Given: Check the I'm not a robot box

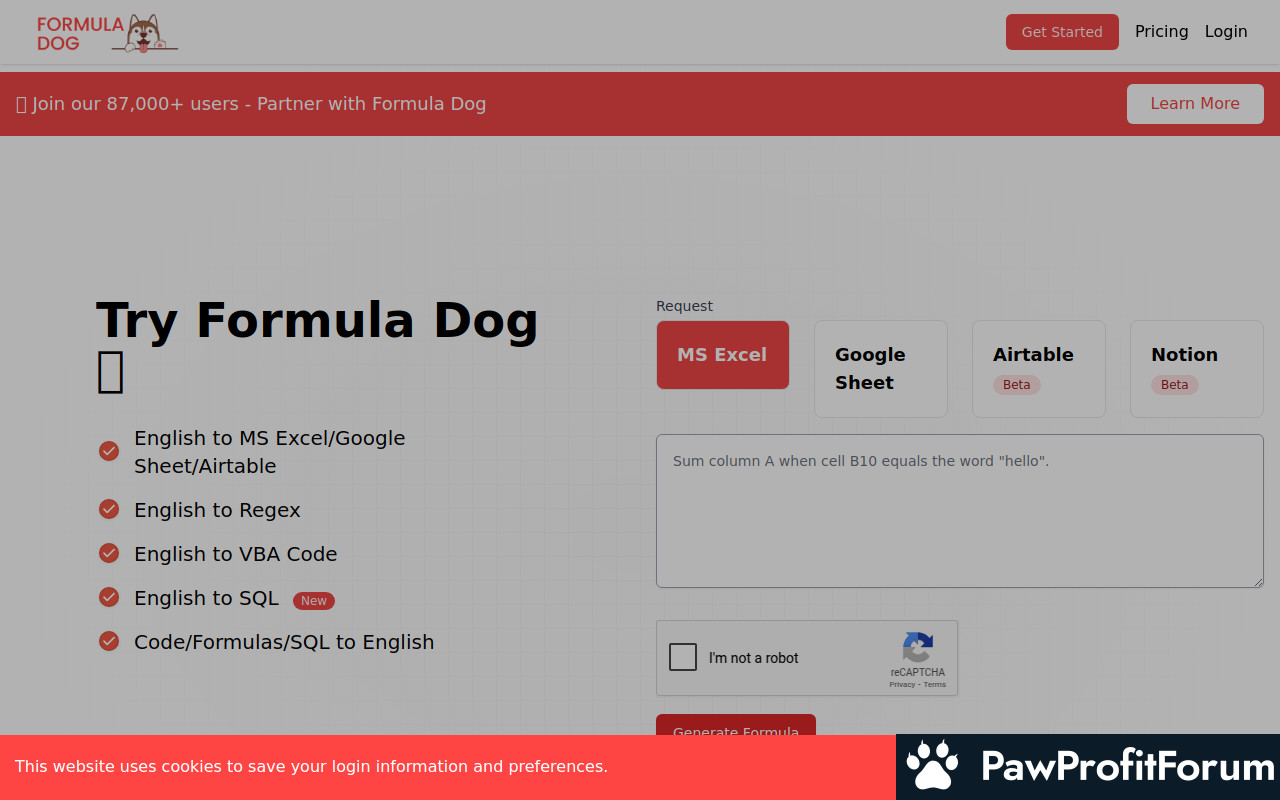Looking at the screenshot, I should tap(683, 657).
